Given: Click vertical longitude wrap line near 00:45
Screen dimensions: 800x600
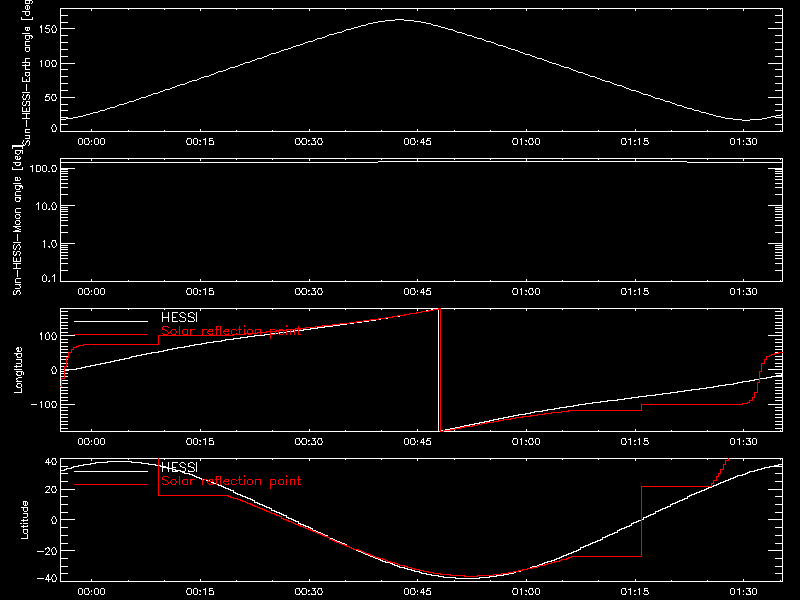Looking at the screenshot, I should (x=439, y=370).
